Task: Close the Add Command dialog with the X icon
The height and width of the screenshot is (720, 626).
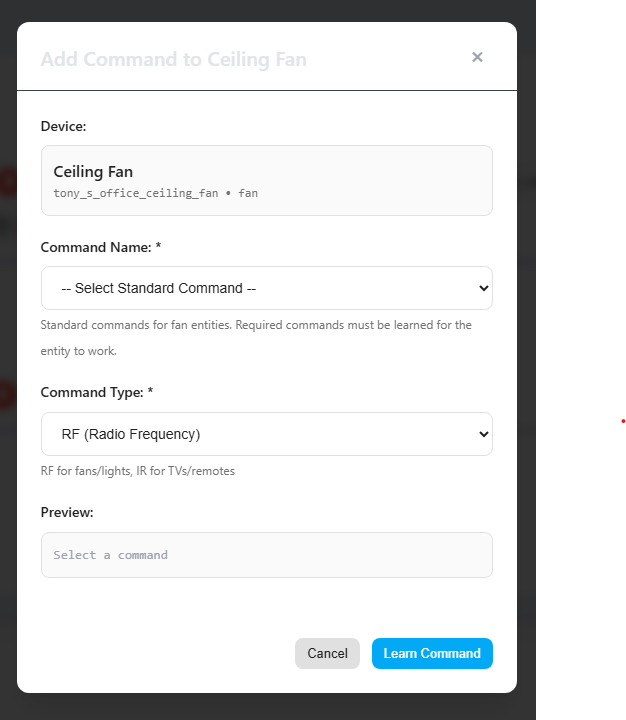Action: [477, 57]
